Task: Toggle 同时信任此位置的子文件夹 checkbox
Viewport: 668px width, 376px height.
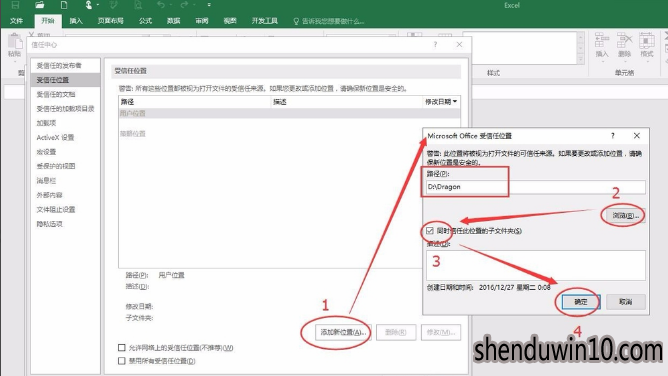Action: (430, 231)
